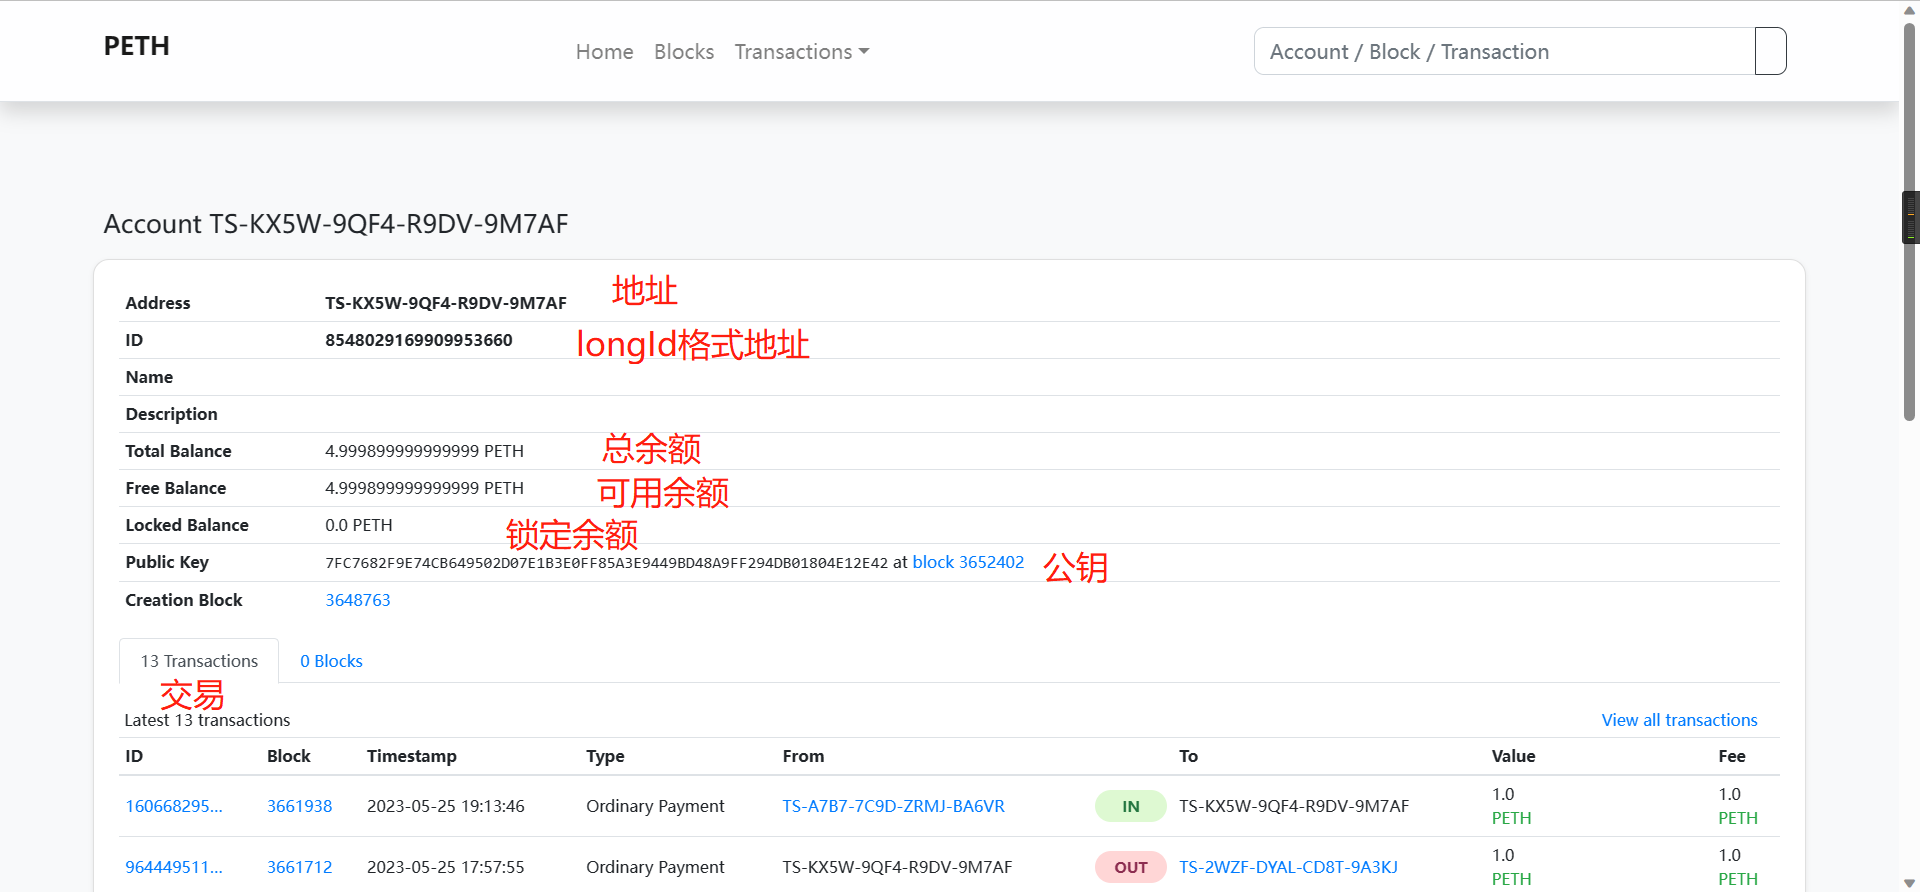This screenshot has width=1920, height=892.
Task: Select the 13 Transactions tab
Action: [199, 661]
